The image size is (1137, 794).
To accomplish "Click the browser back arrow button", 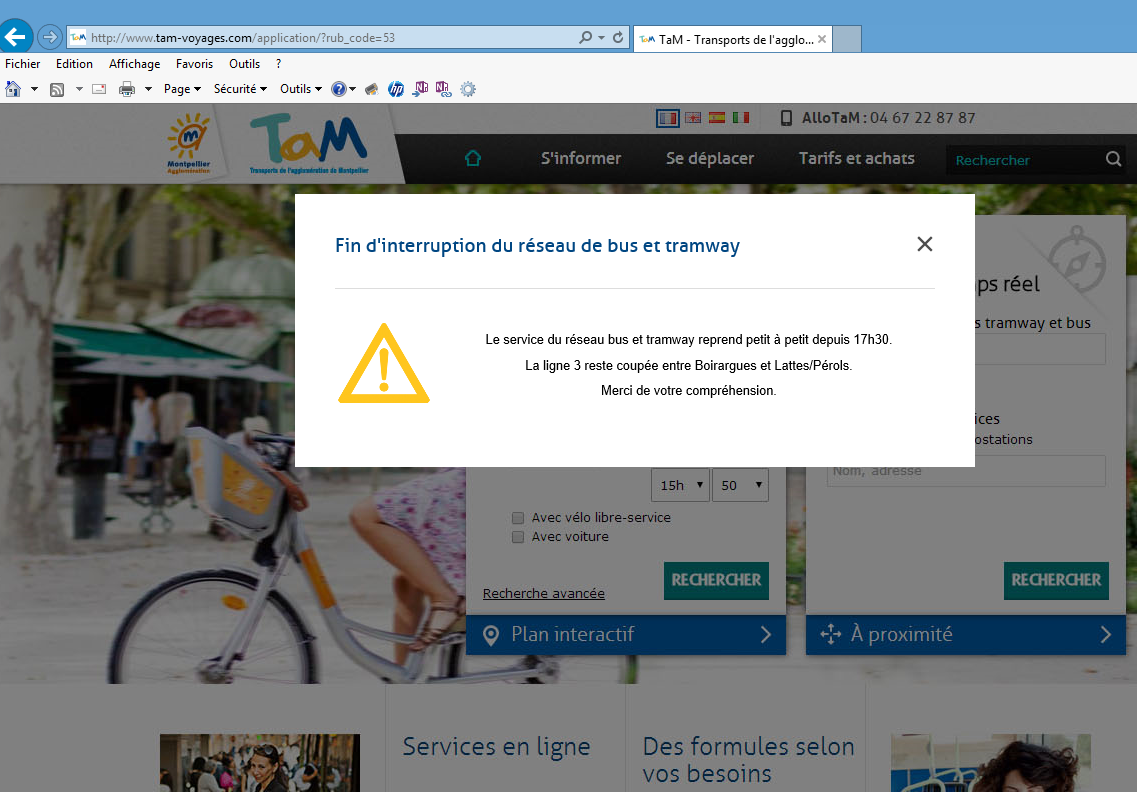I will 16,38.
